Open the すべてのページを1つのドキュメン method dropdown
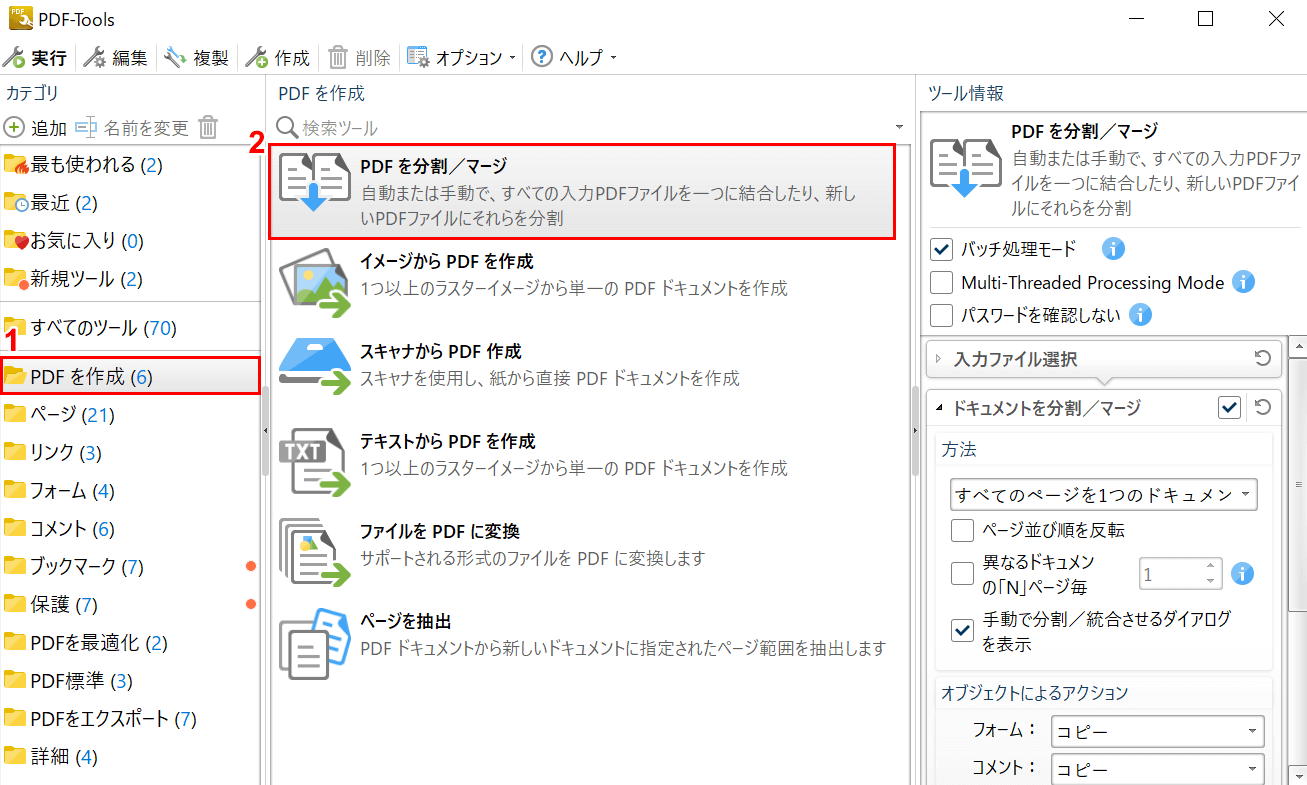This screenshot has width=1307, height=785. tap(1104, 495)
